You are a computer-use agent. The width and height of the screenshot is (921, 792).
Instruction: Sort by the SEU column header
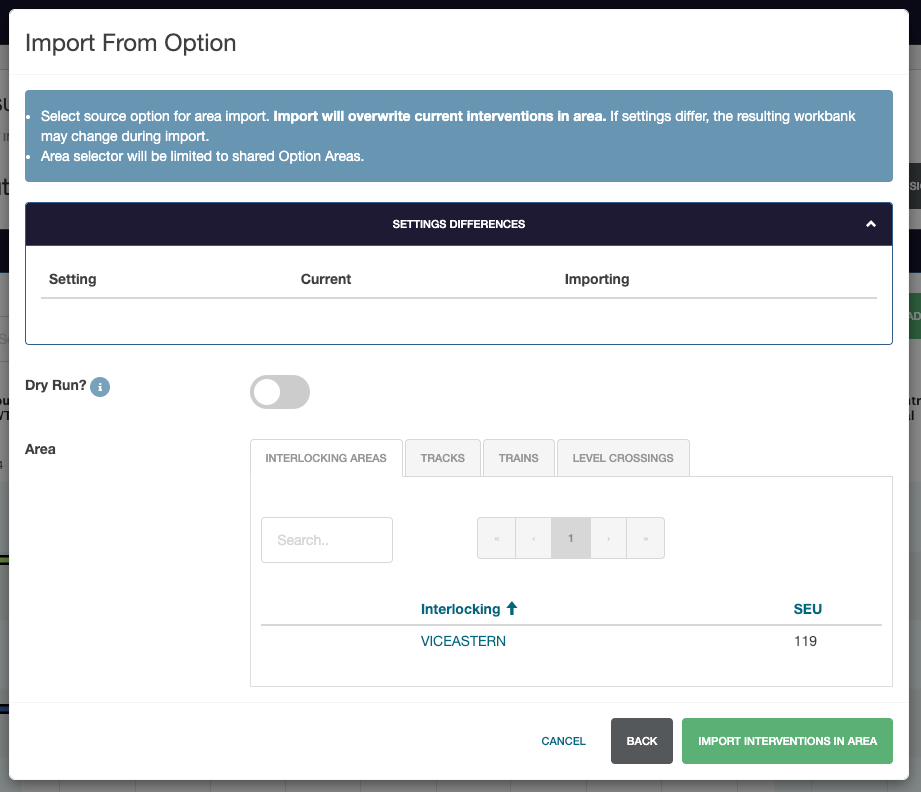tap(807, 608)
